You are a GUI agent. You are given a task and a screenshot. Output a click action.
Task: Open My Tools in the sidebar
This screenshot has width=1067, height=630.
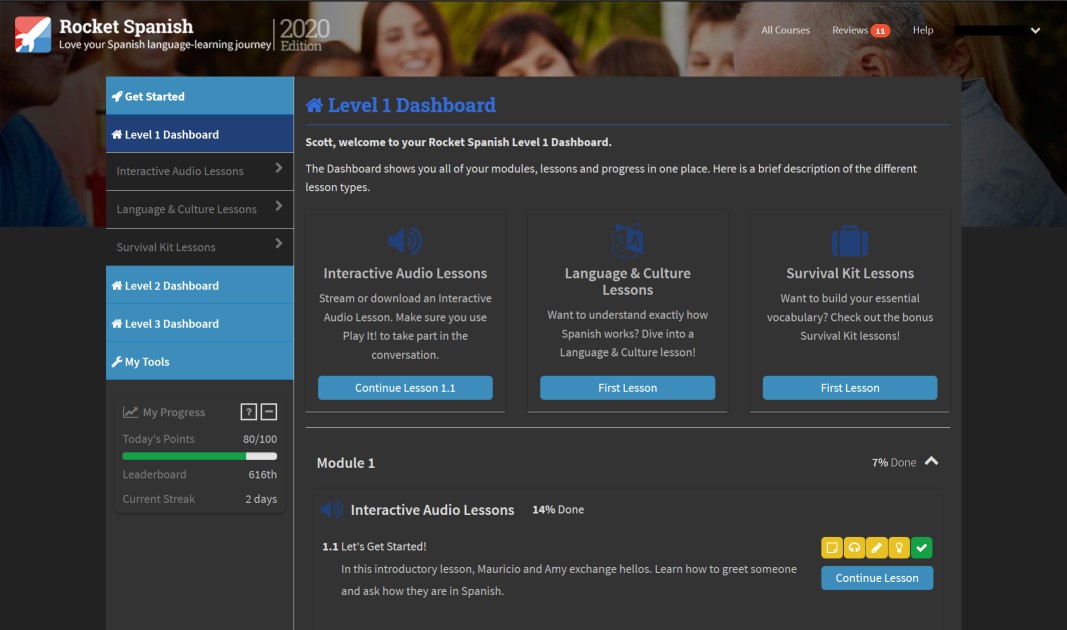(x=199, y=361)
